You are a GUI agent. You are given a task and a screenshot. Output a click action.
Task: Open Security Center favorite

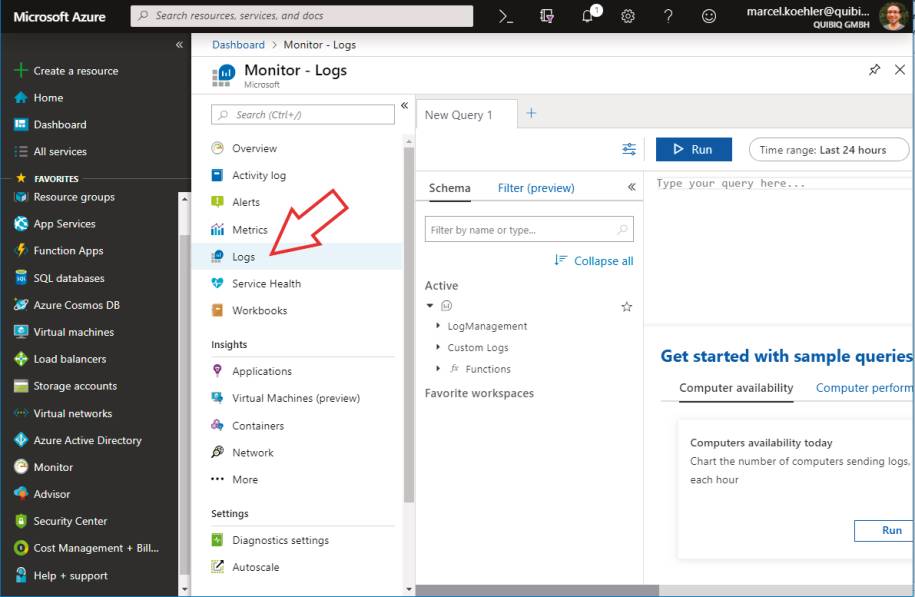[x=61, y=521]
